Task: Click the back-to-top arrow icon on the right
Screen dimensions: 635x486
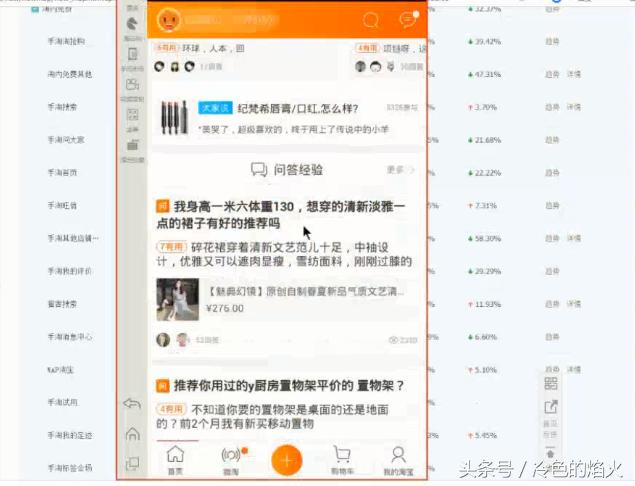Action: [x=551, y=453]
